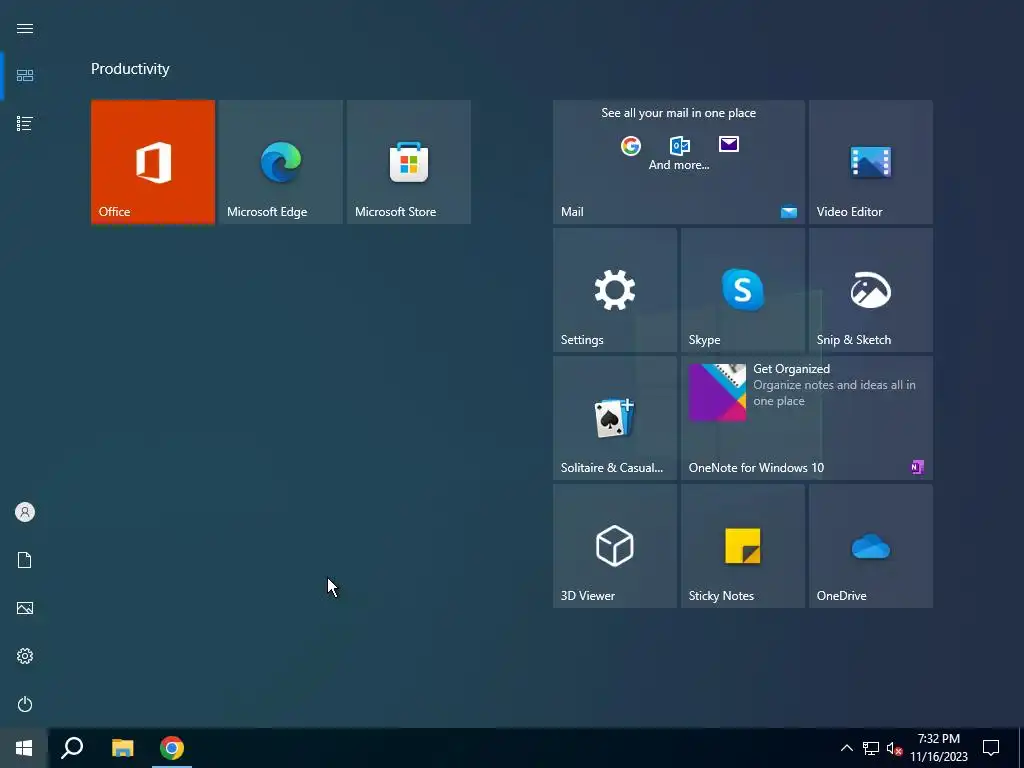Open Settings from the Start sidebar gear

(25, 656)
